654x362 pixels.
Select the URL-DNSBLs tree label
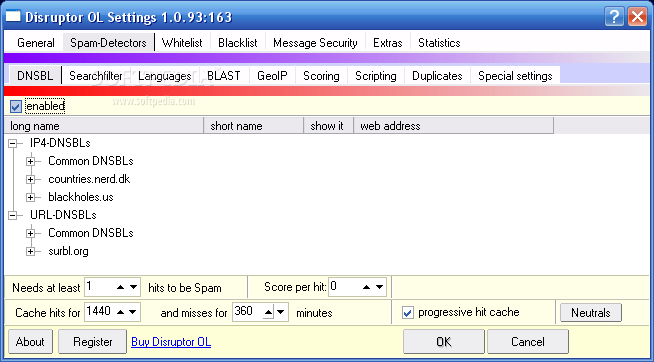63,215
